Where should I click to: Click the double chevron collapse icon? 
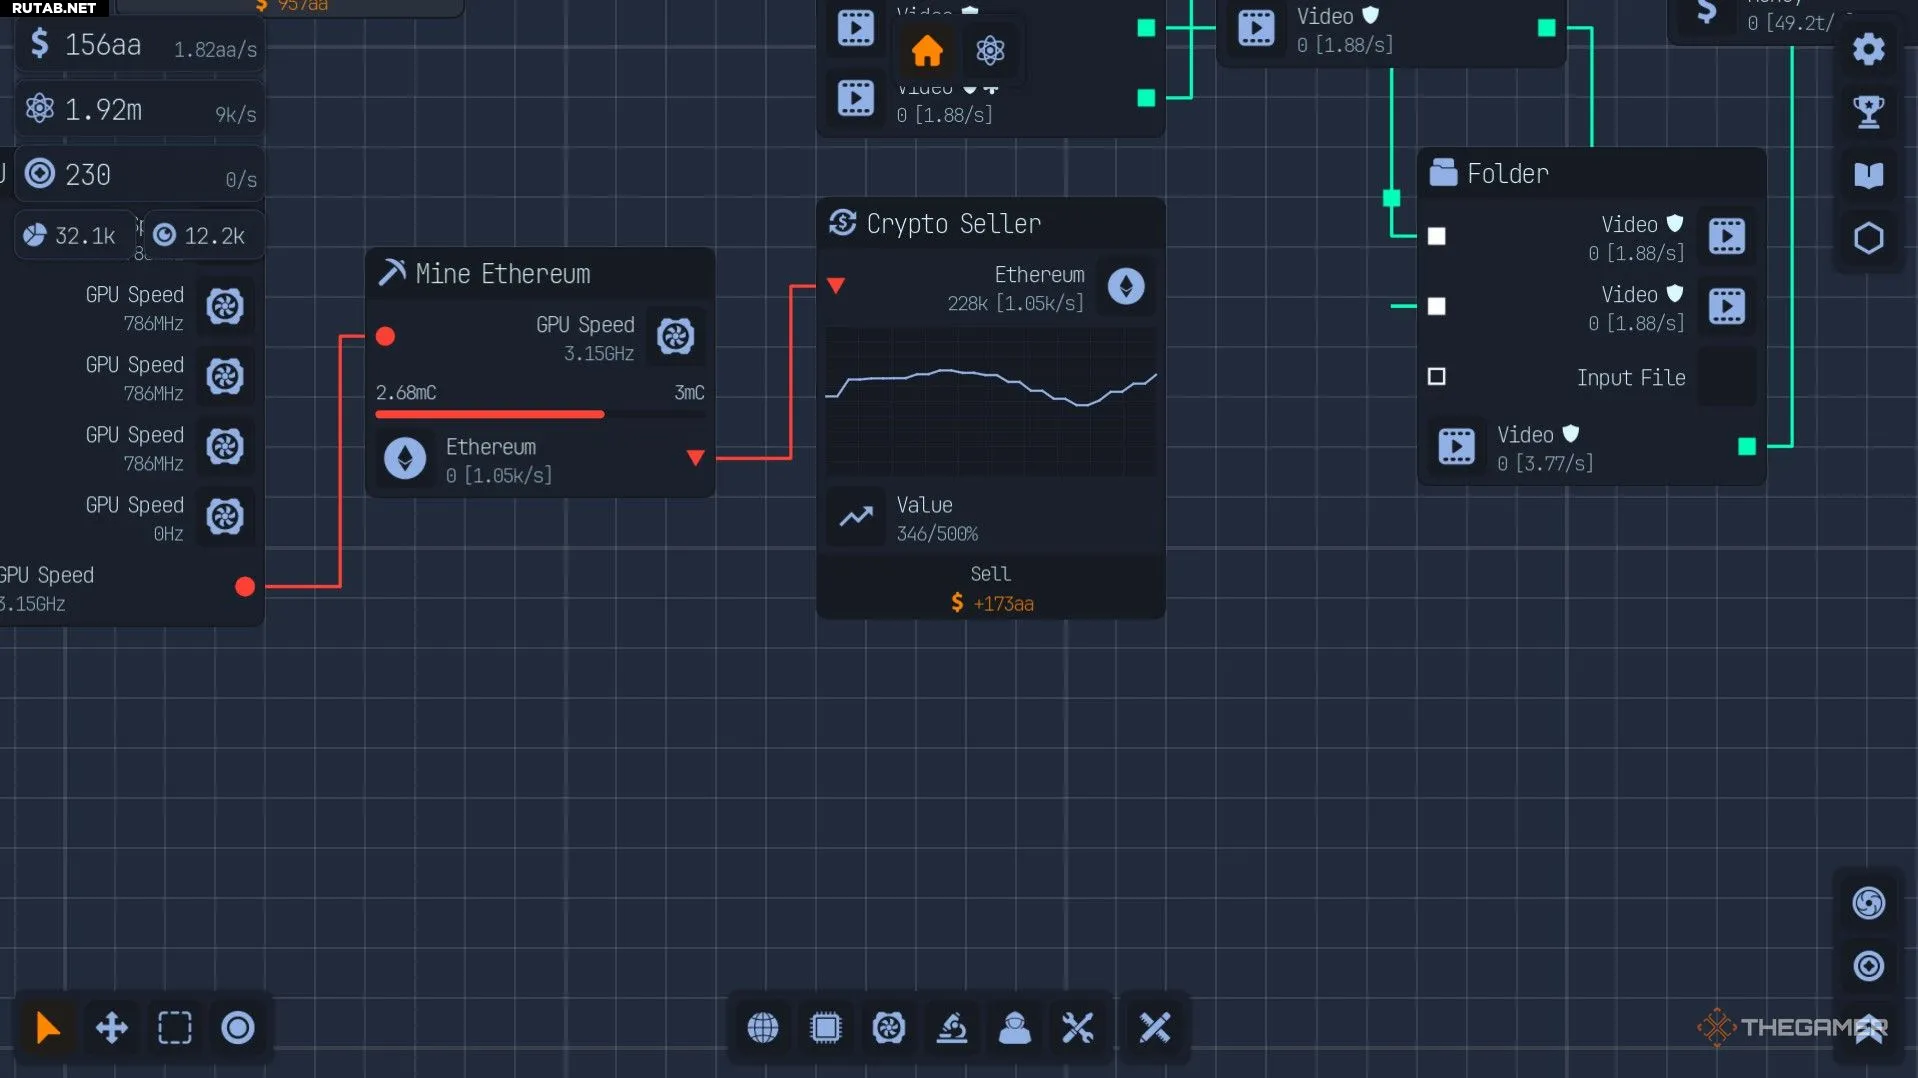(1868, 1030)
